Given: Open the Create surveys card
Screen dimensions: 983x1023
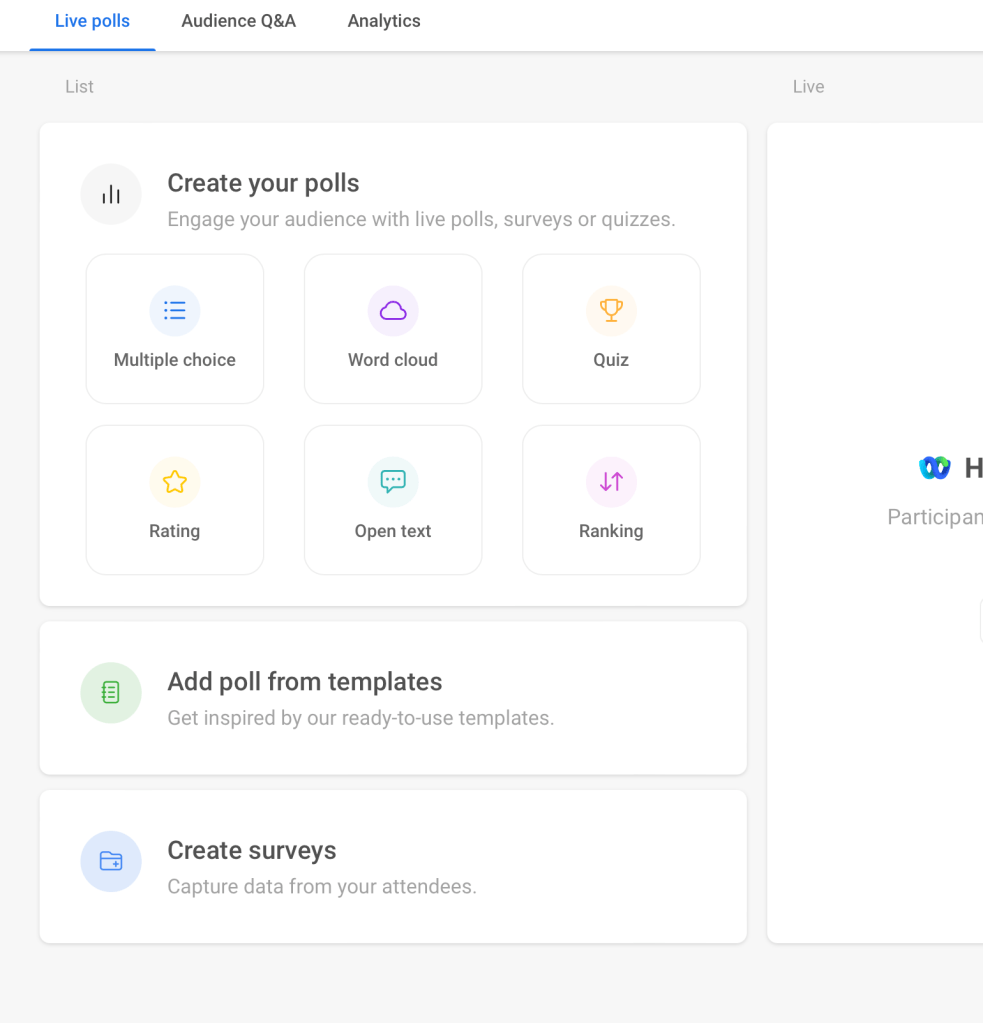Looking at the screenshot, I should (393, 866).
